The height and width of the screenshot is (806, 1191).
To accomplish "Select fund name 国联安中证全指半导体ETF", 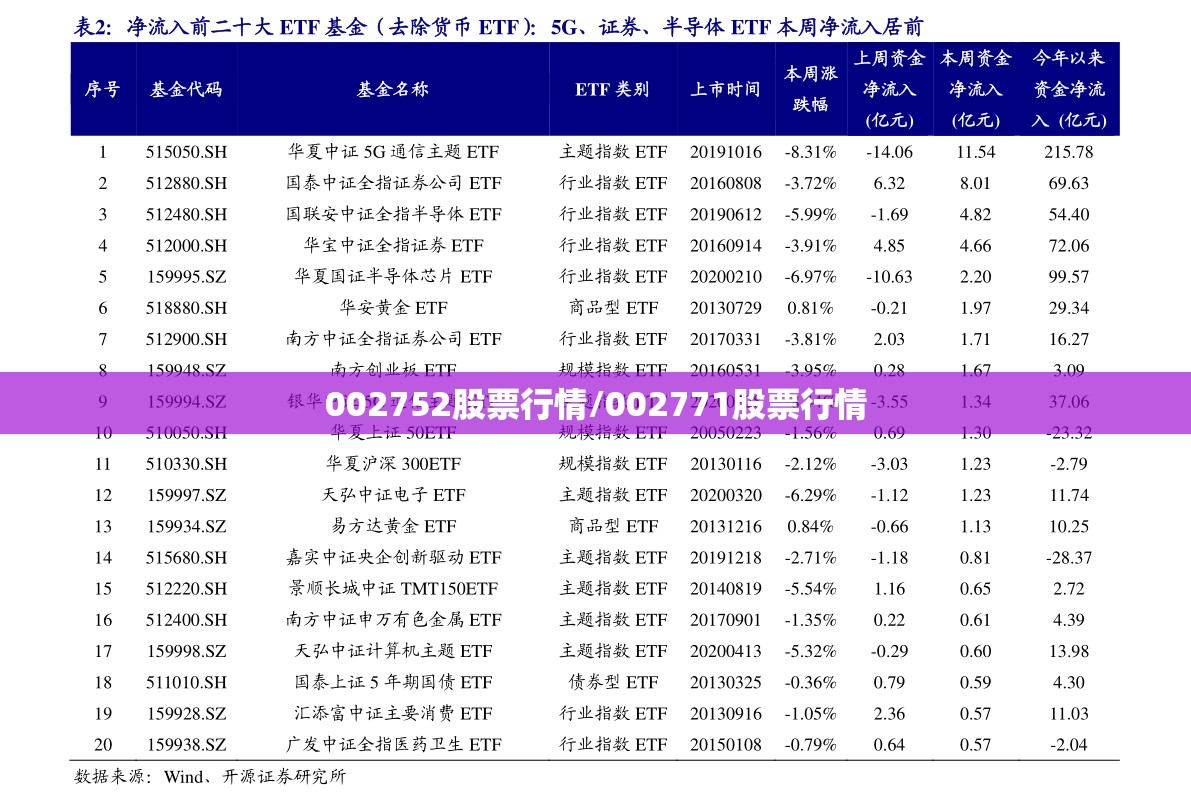I will pos(393,214).
